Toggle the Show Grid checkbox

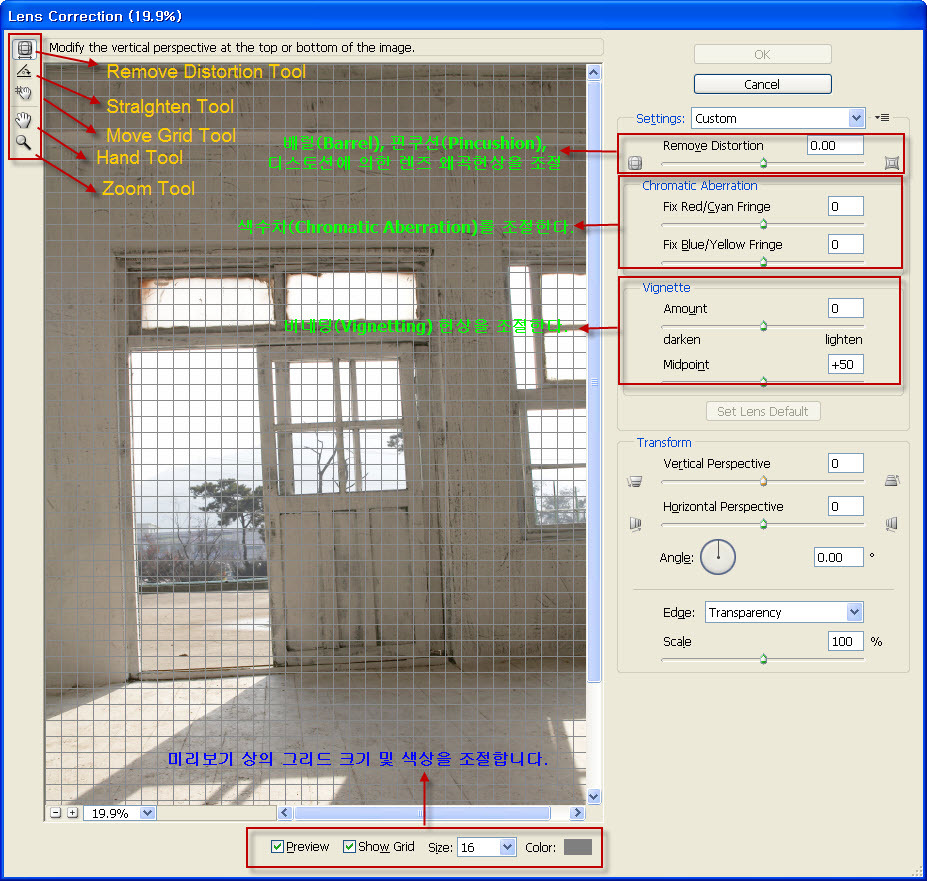(x=349, y=847)
